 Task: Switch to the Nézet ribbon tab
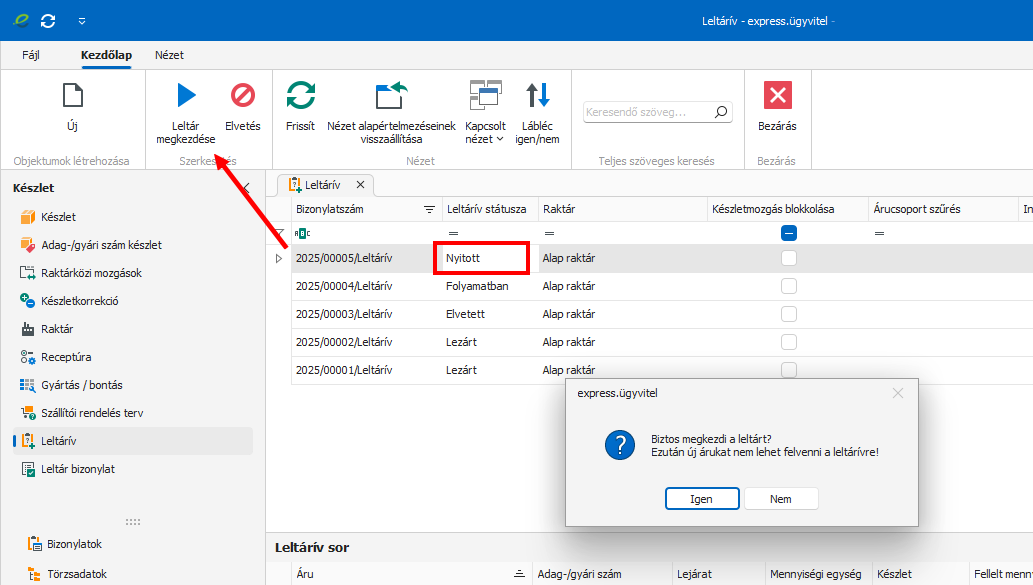pyautogui.click(x=169, y=55)
